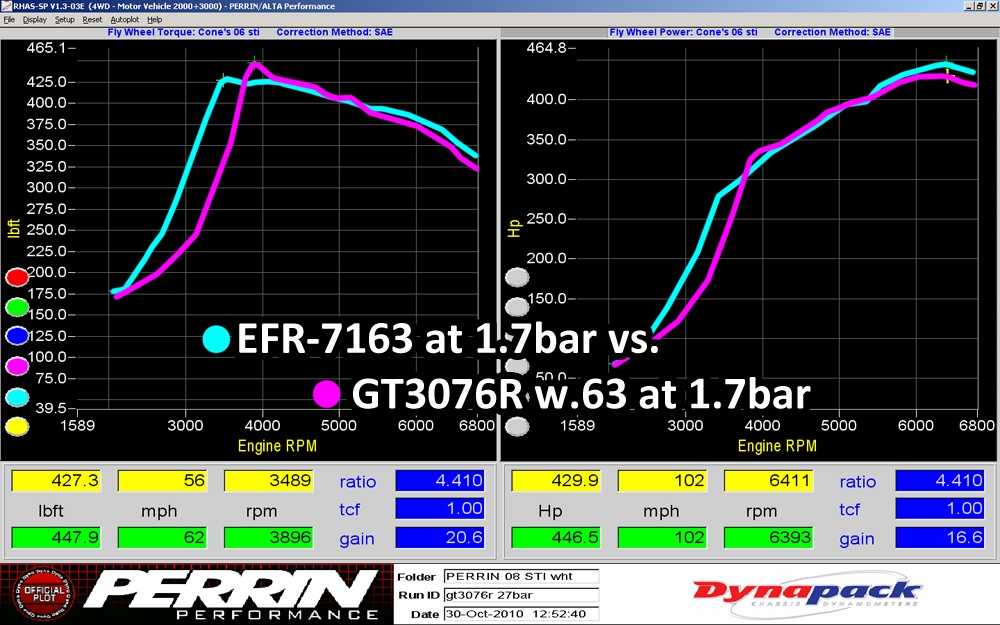Image resolution: width=1000 pixels, height=625 pixels.
Task: Click the power panel ratio value 4.410
Action: (x=940, y=480)
